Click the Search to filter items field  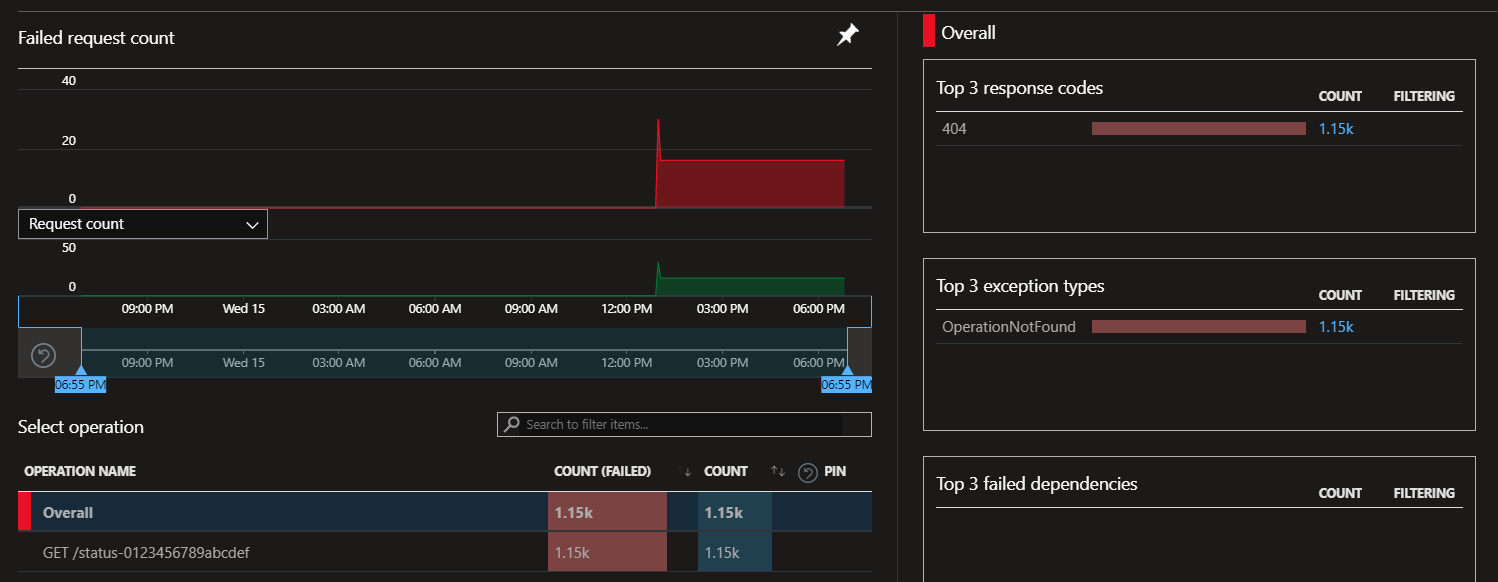[684, 424]
